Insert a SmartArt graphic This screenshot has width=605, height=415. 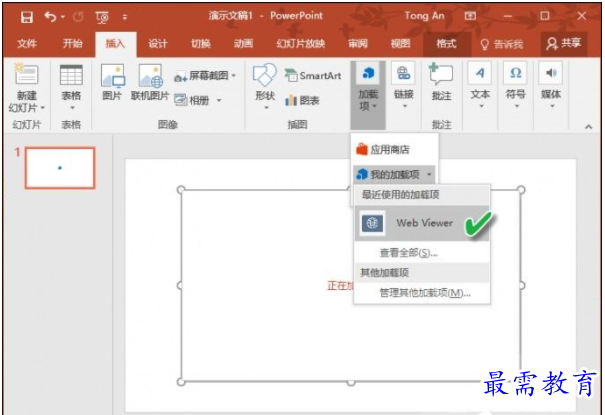[x=313, y=76]
